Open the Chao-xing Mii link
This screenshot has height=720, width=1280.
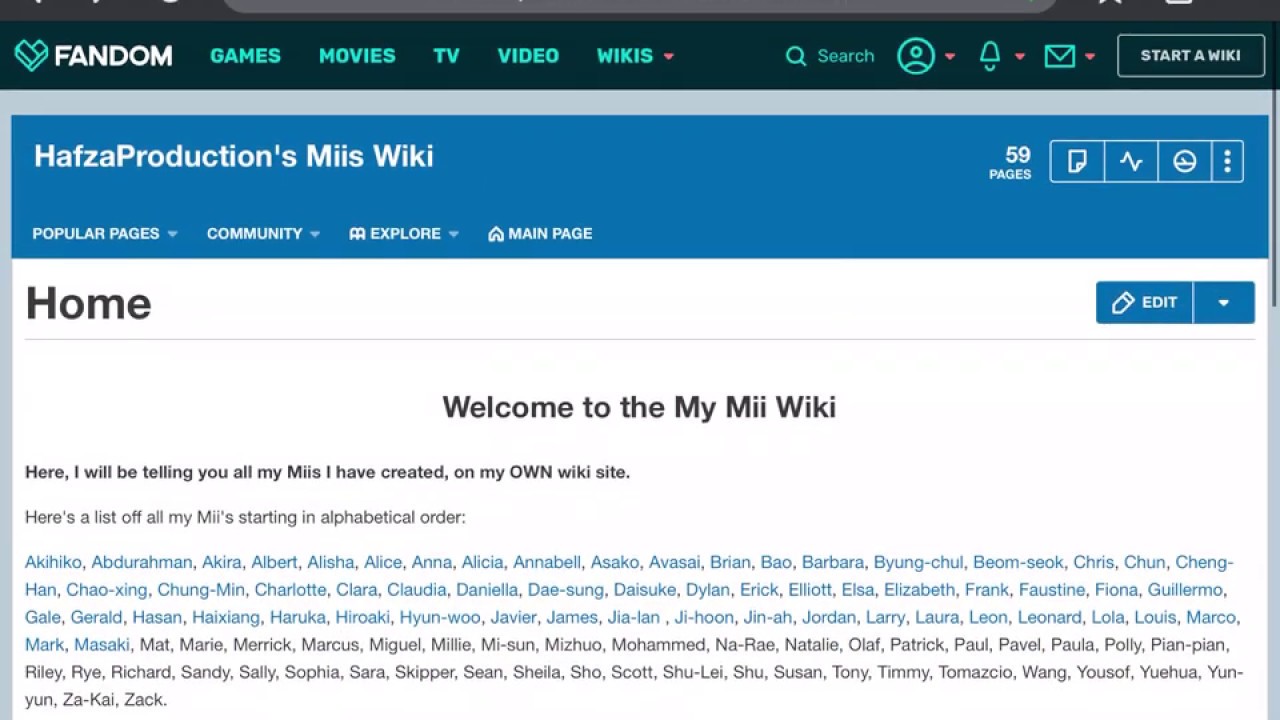[106, 590]
